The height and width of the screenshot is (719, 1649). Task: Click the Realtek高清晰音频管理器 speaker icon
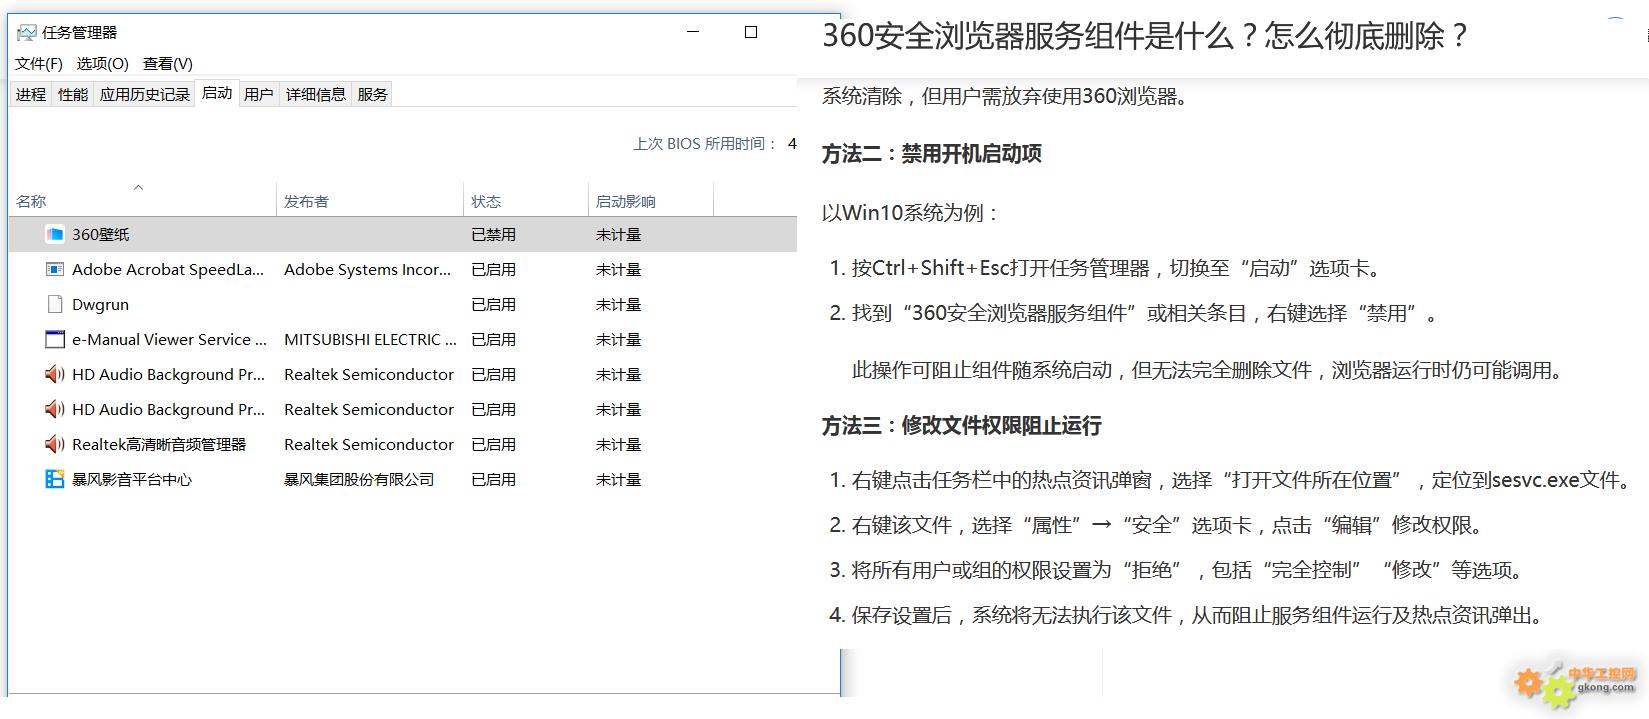point(55,445)
